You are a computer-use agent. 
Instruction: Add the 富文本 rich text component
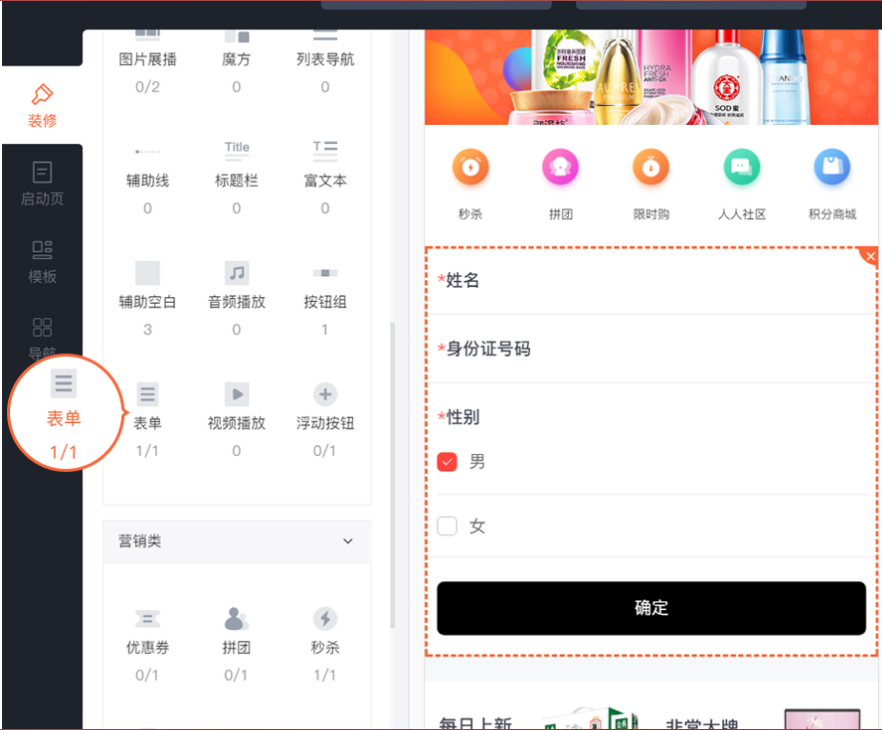click(325, 180)
